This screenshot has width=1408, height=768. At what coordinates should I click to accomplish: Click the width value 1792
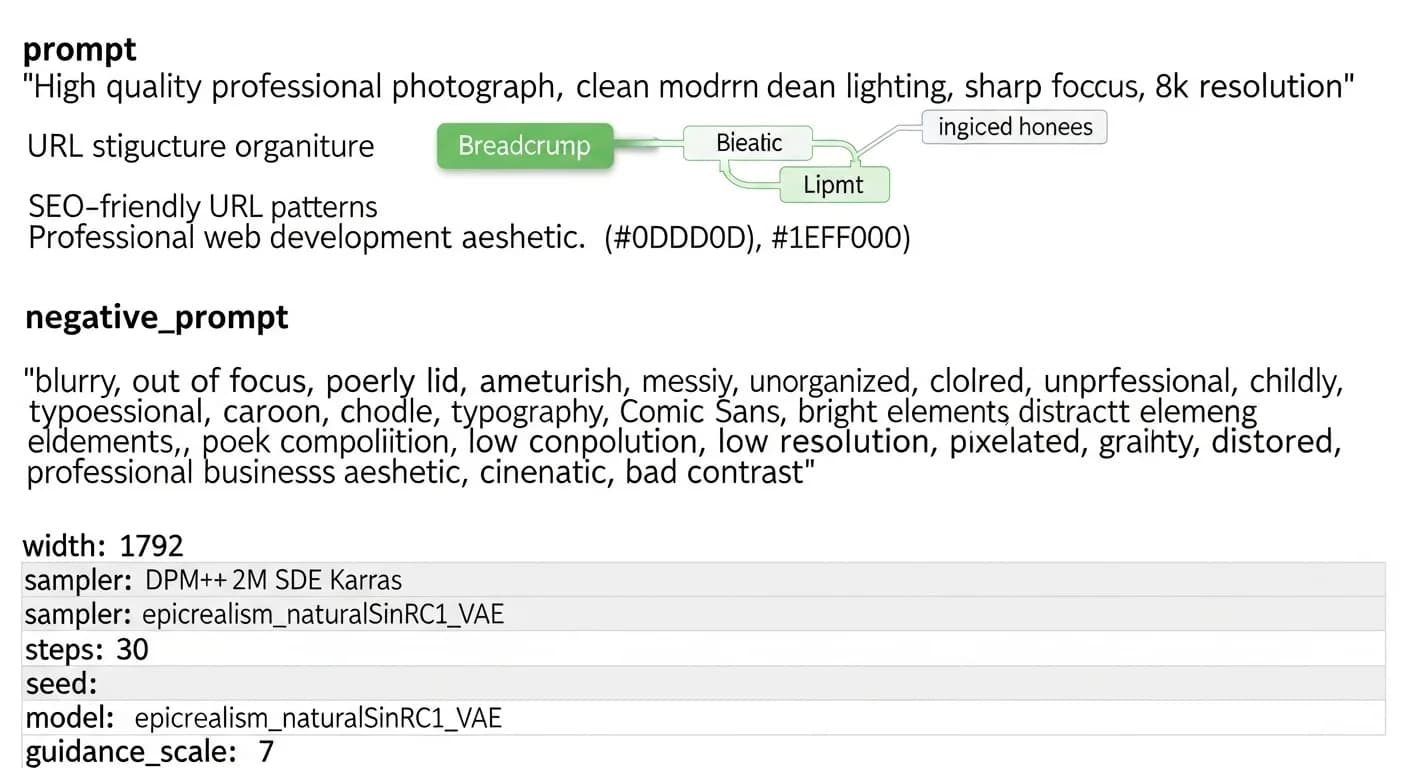coord(151,546)
